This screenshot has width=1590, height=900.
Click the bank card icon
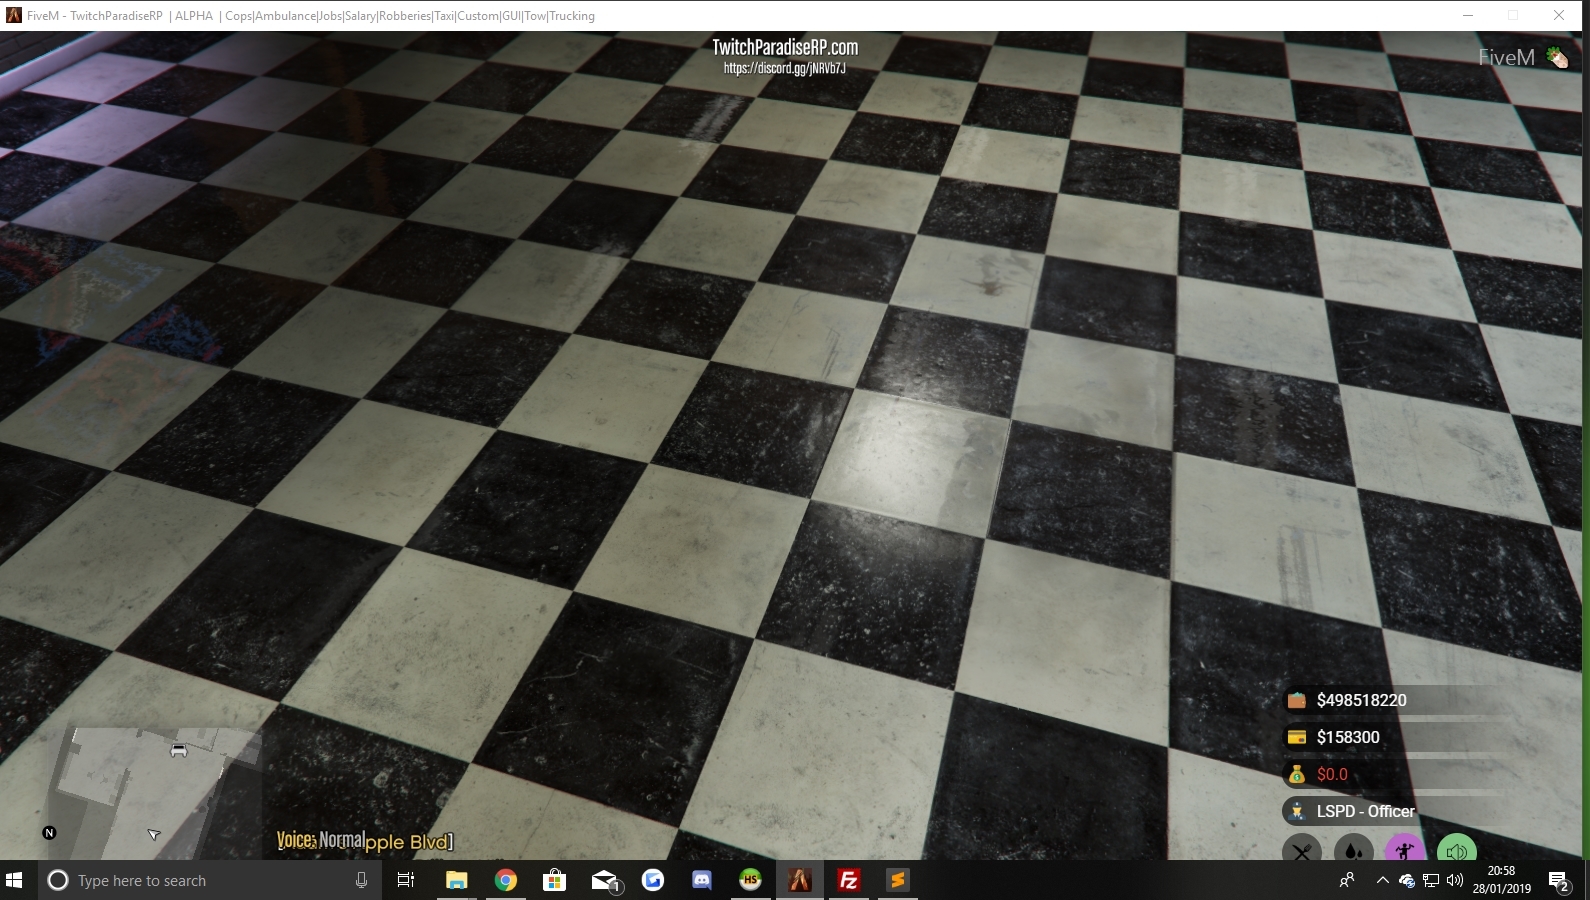(1297, 737)
